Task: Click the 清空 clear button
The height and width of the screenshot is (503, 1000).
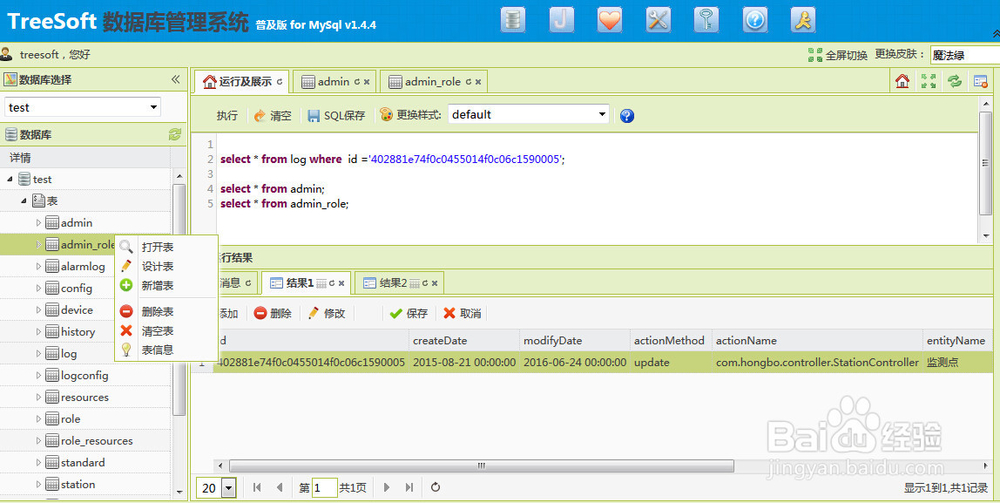Action: [x=273, y=115]
